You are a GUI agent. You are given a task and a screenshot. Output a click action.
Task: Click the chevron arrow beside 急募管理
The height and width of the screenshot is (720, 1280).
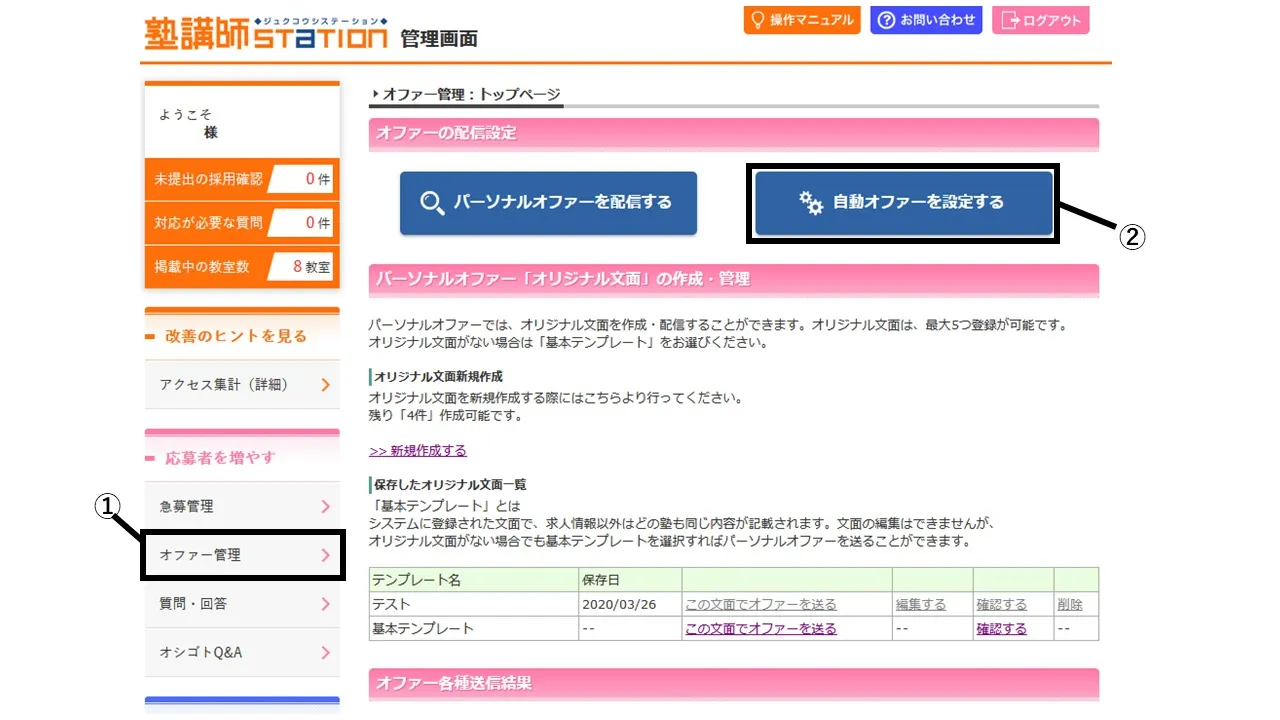325,507
